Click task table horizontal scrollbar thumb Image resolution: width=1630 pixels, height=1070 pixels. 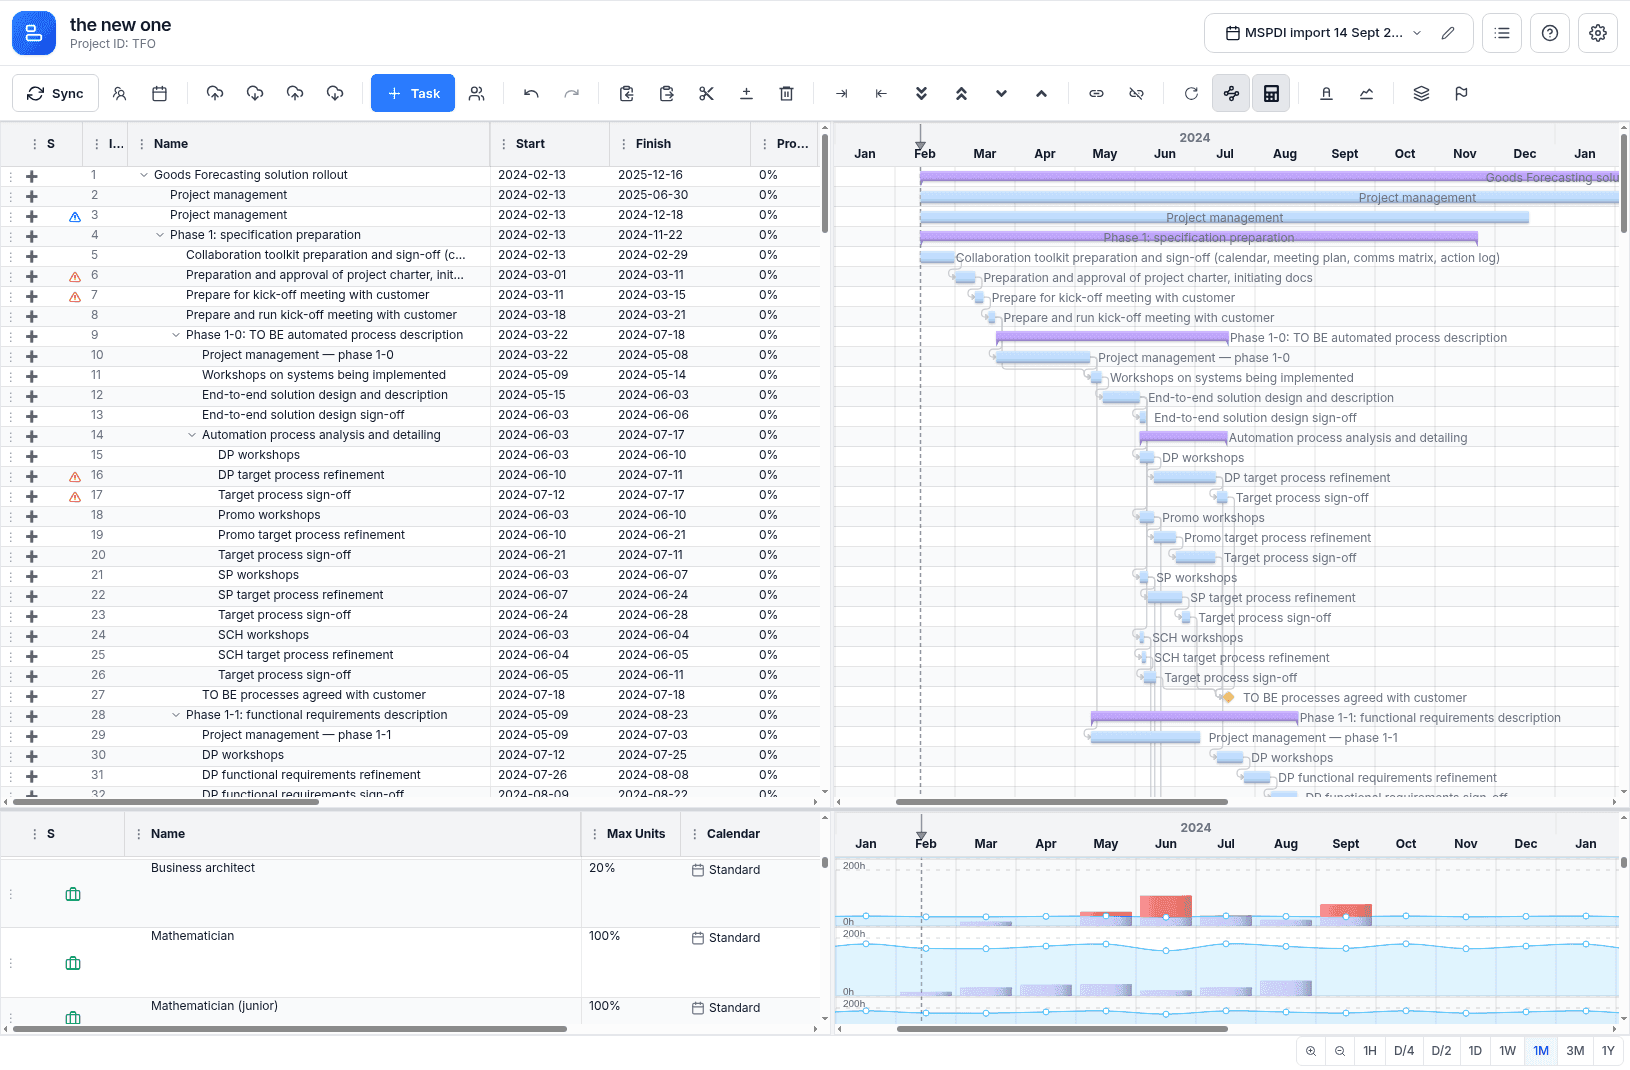[x=165, y=802]
